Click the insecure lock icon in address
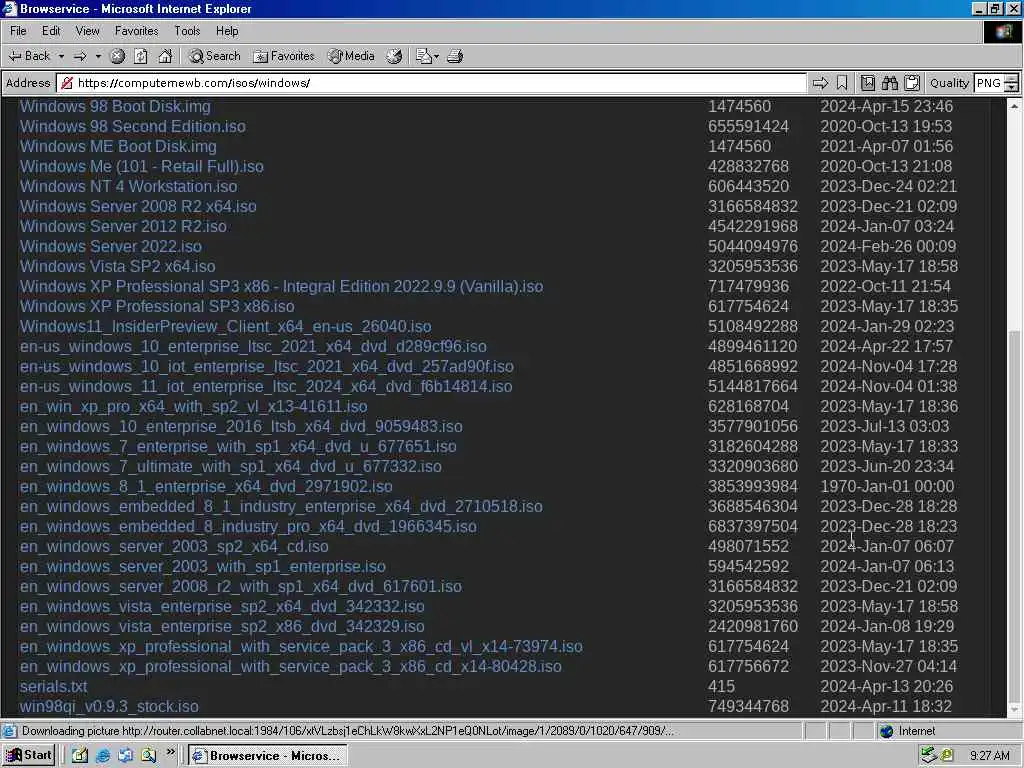Image resolution: width=1024 pixels, height=768 pixels. tap(67, 83)
